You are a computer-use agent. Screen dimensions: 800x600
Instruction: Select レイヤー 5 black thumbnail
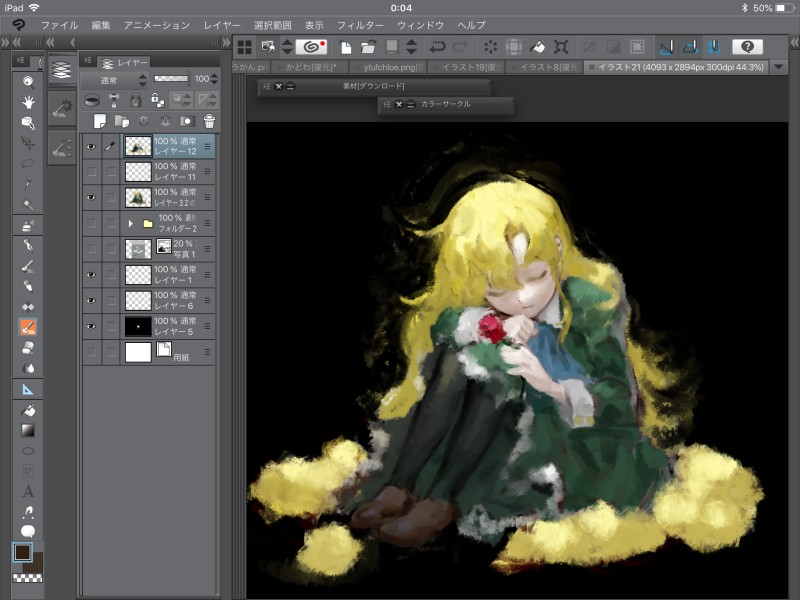[x=138, y=327]
